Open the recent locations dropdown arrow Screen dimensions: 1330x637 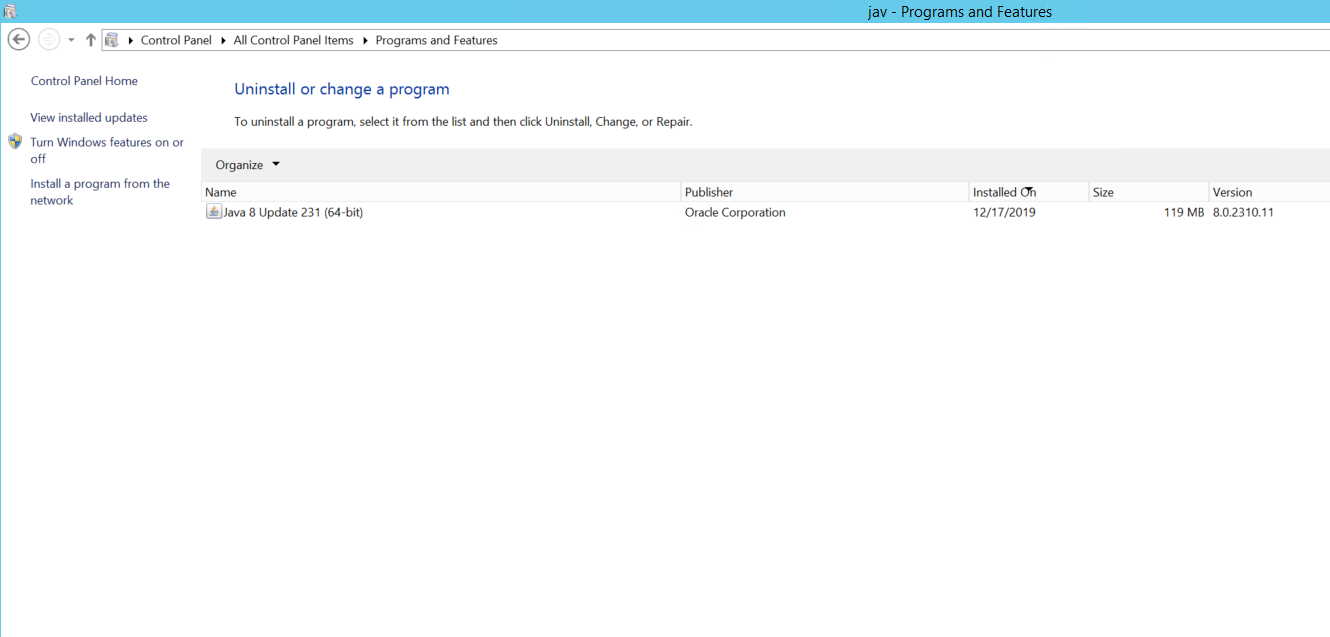pos(71,40)
